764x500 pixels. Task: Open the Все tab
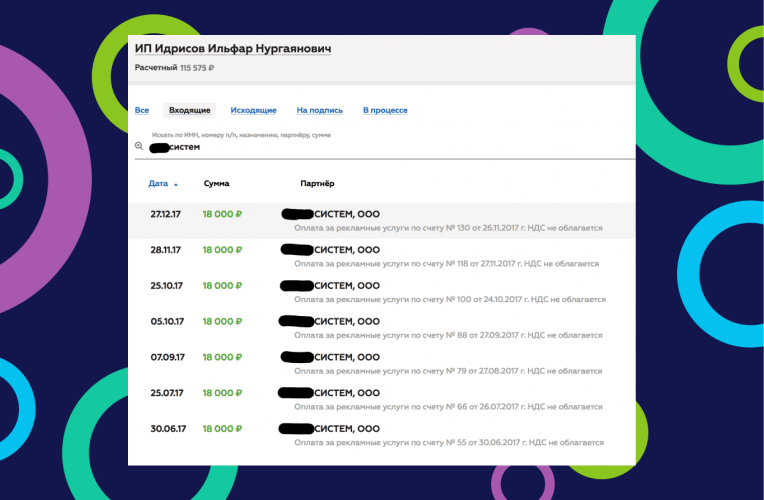tap(142, 110)
